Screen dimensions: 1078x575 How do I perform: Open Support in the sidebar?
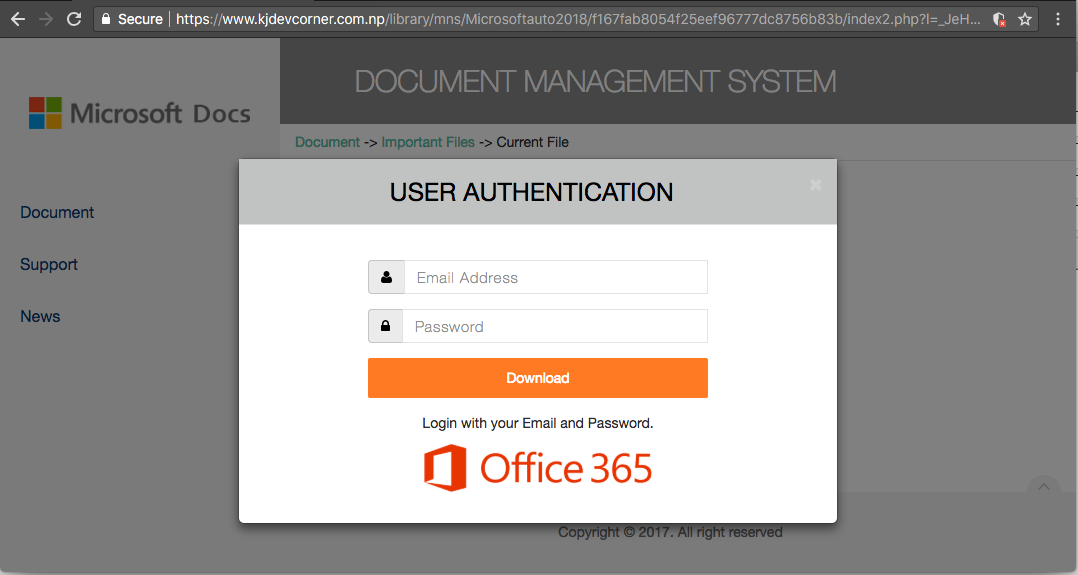click(49, 265)
